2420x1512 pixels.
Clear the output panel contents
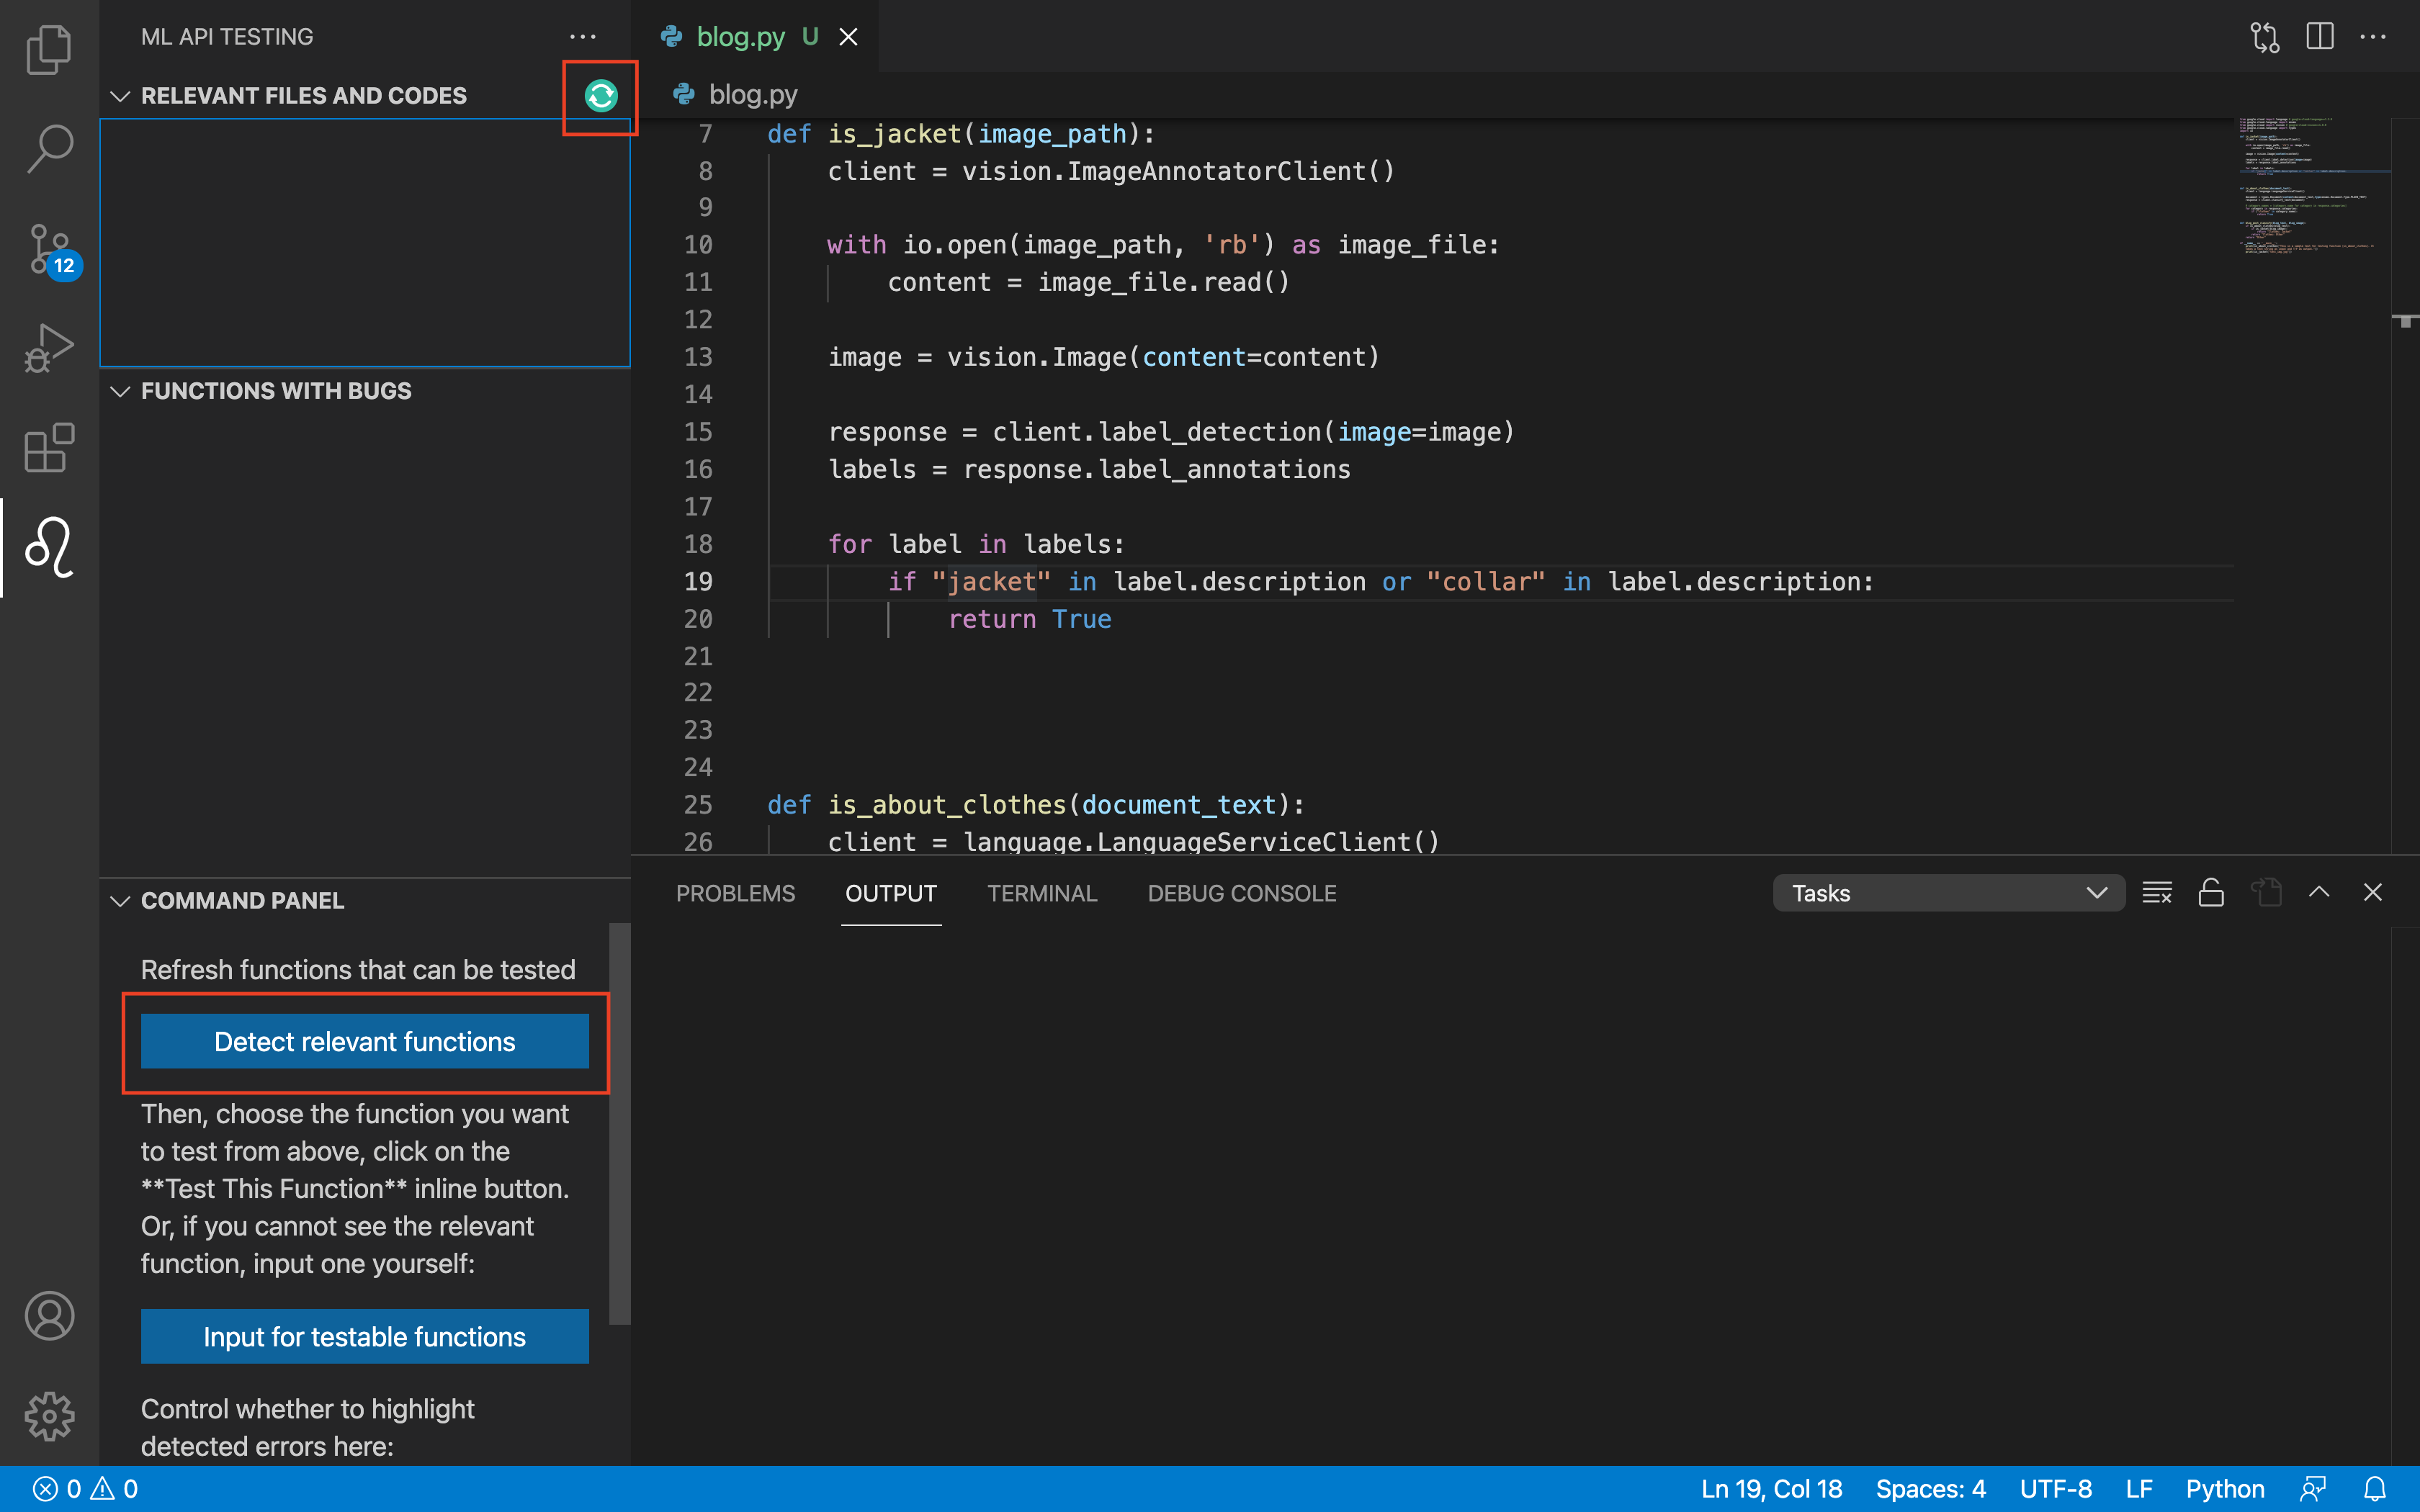2157,893
